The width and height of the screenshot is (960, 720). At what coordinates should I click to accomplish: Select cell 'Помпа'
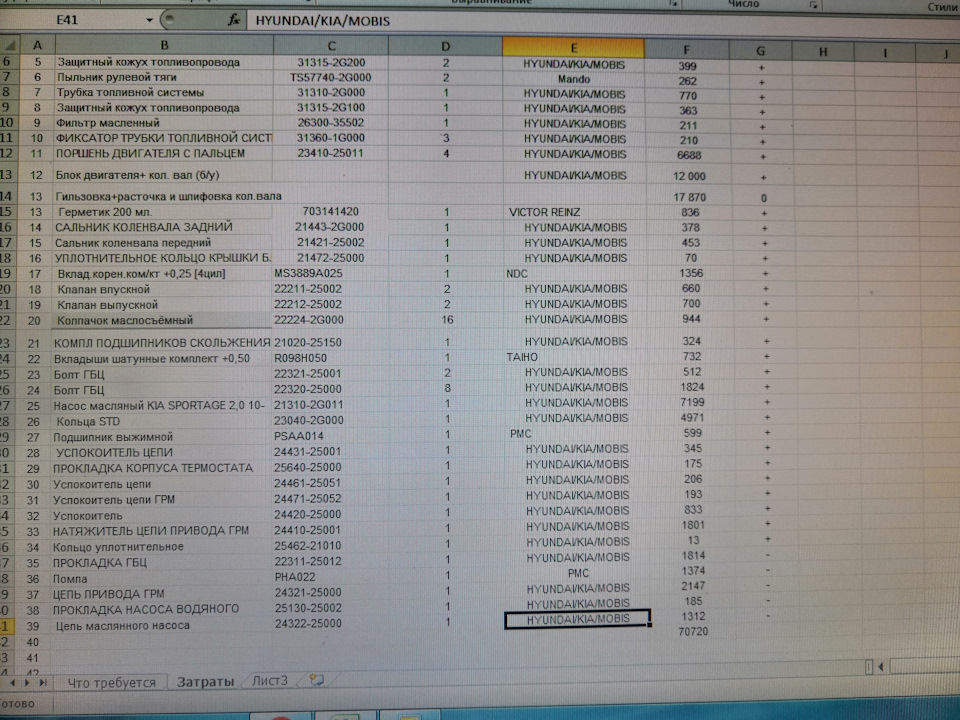[x=162, y=578]
